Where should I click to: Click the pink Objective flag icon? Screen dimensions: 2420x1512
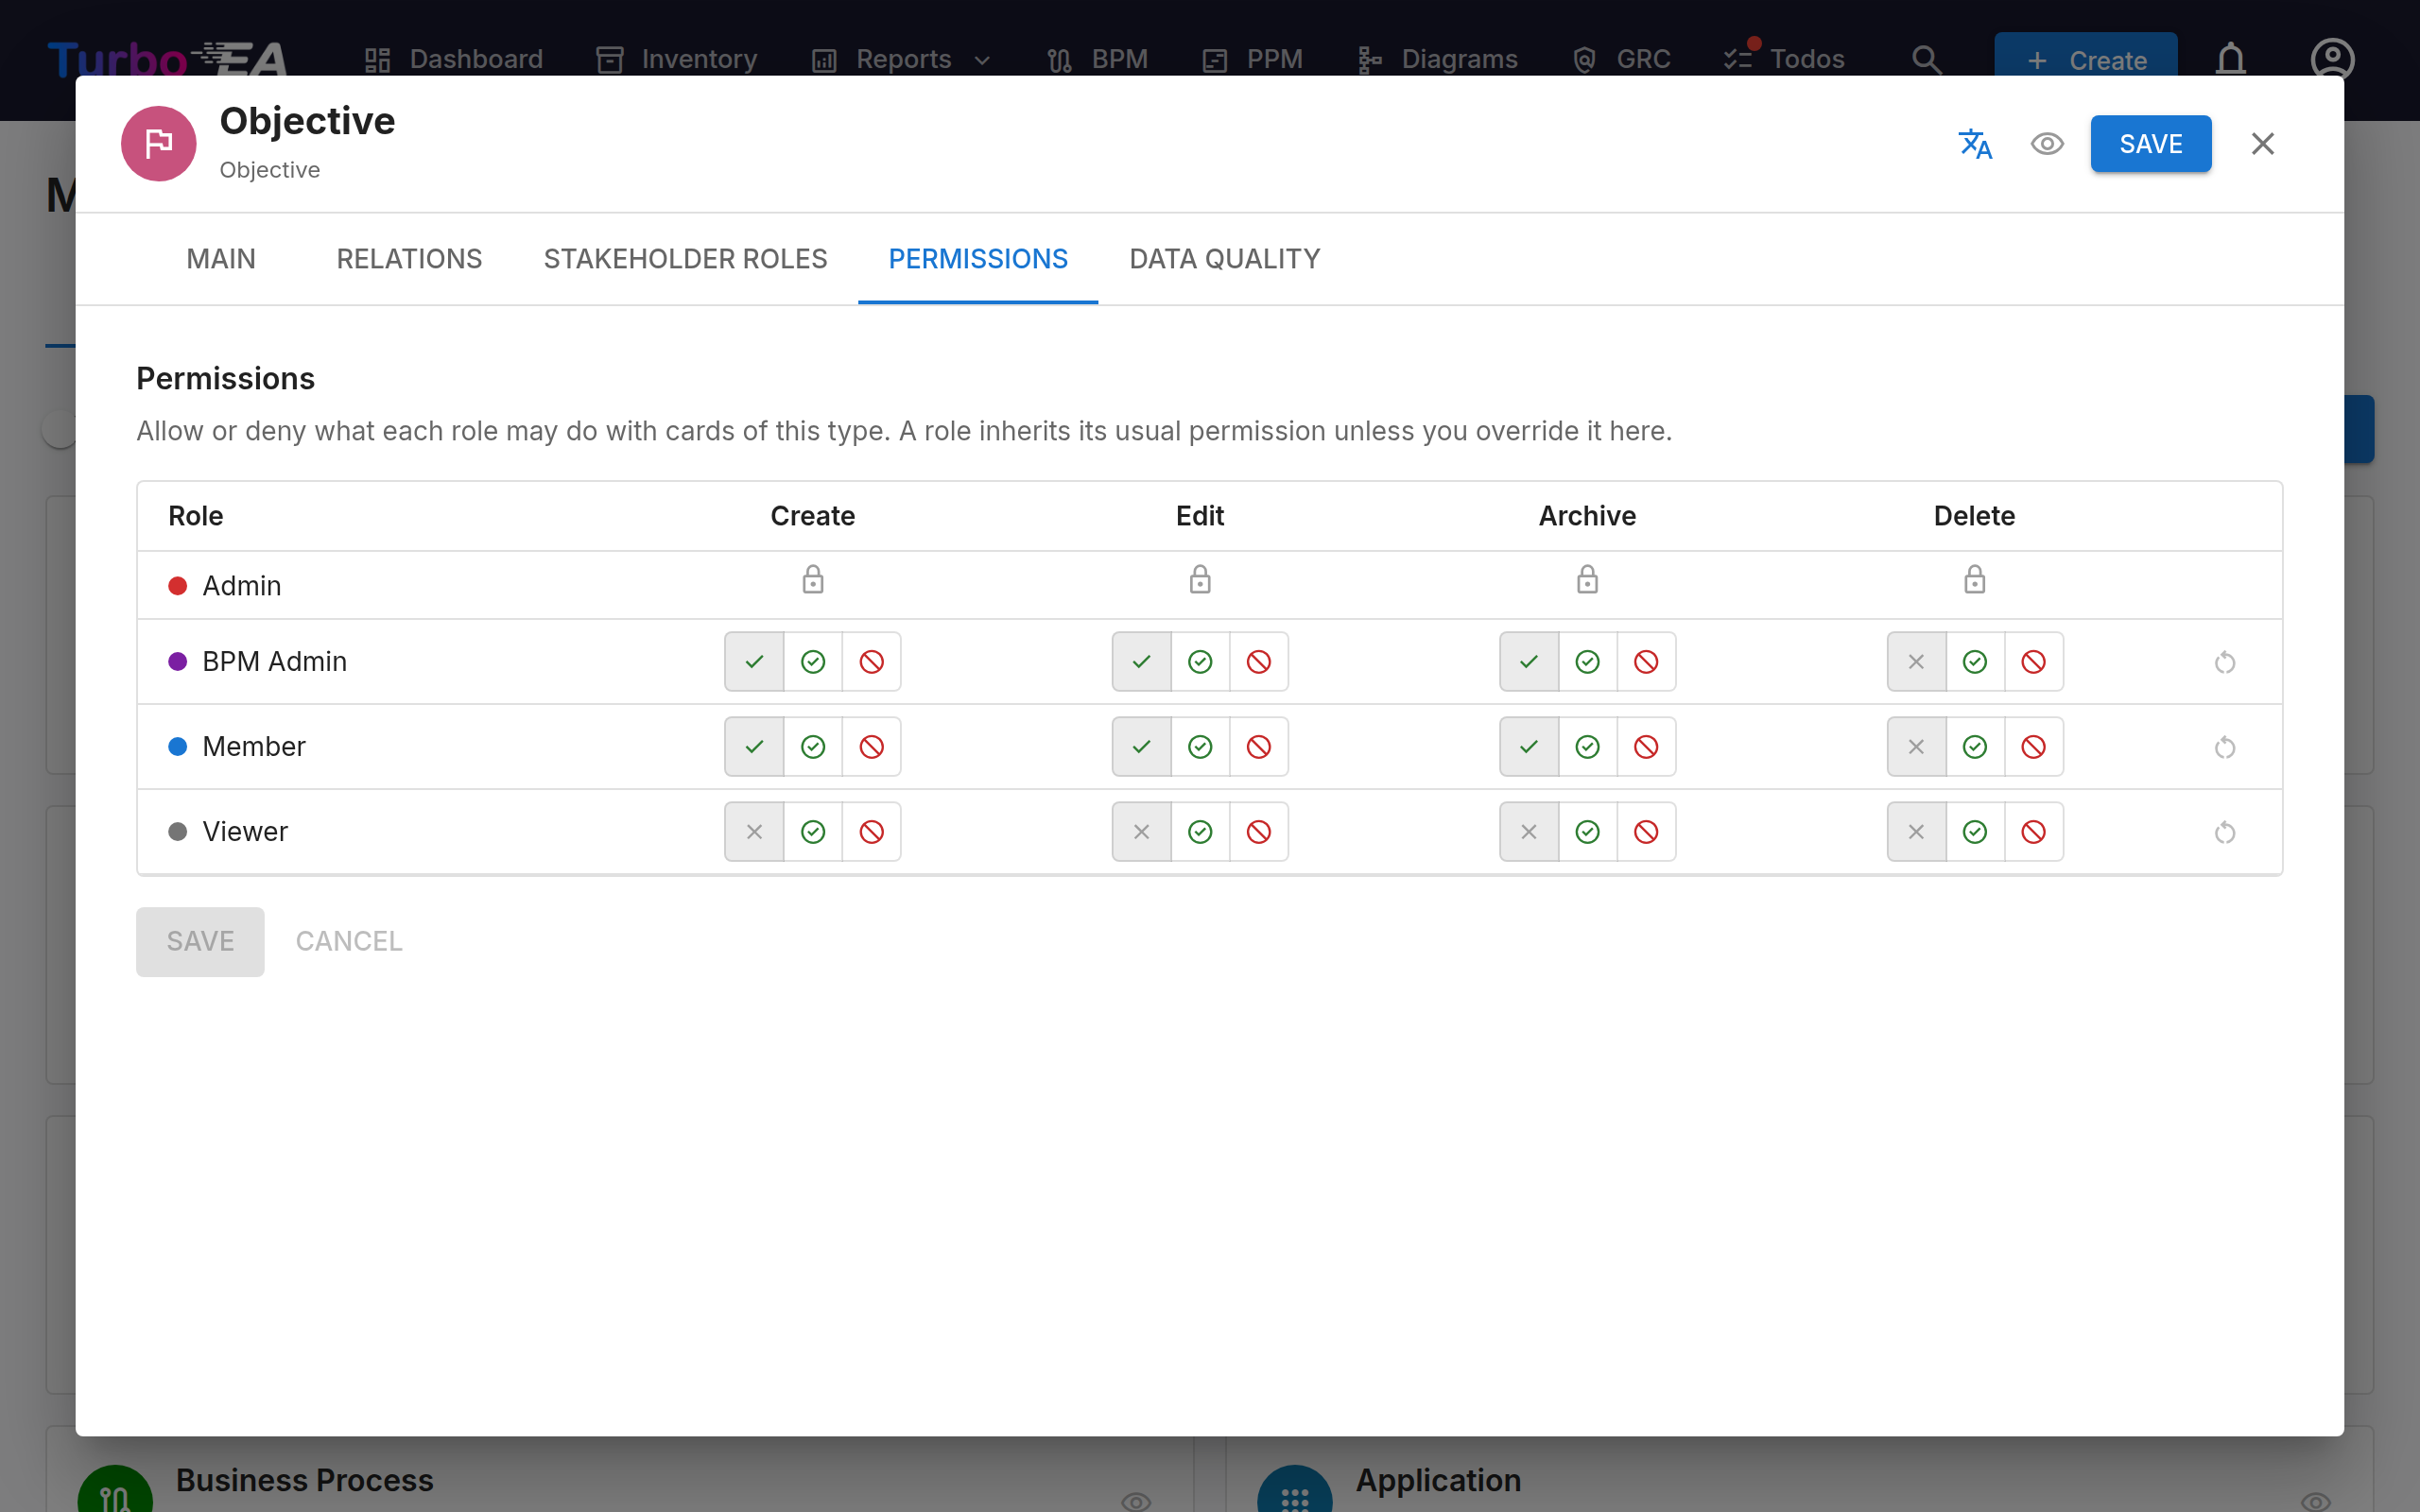coord(159,144)
